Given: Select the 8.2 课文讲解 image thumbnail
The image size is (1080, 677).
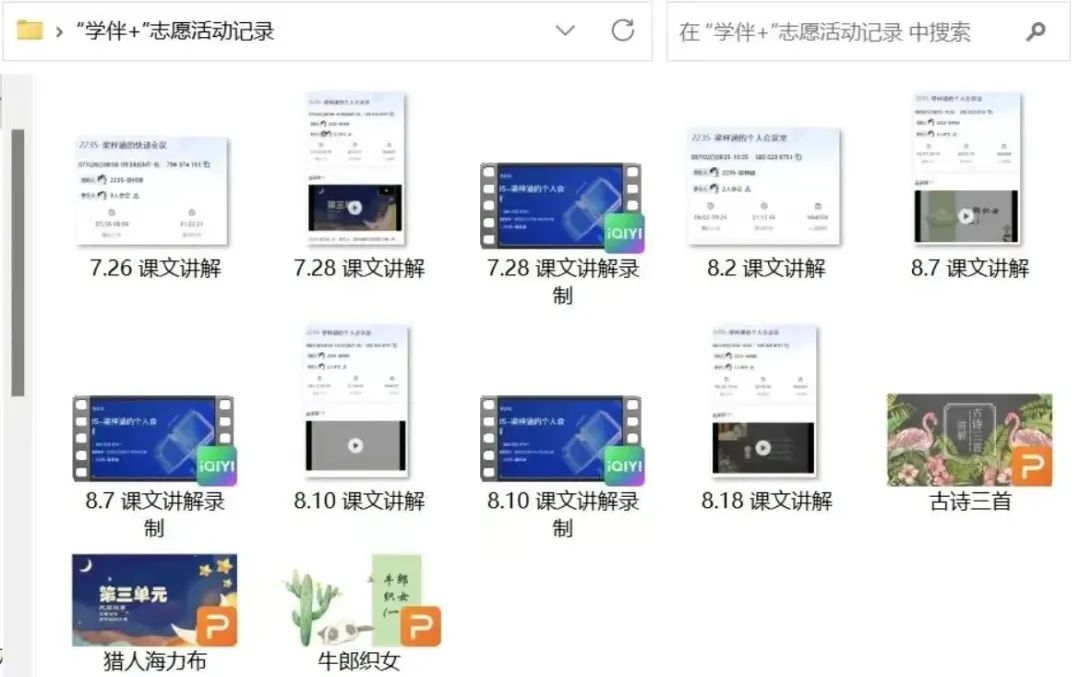Looking at the screenshot, I should coord(765,187).
